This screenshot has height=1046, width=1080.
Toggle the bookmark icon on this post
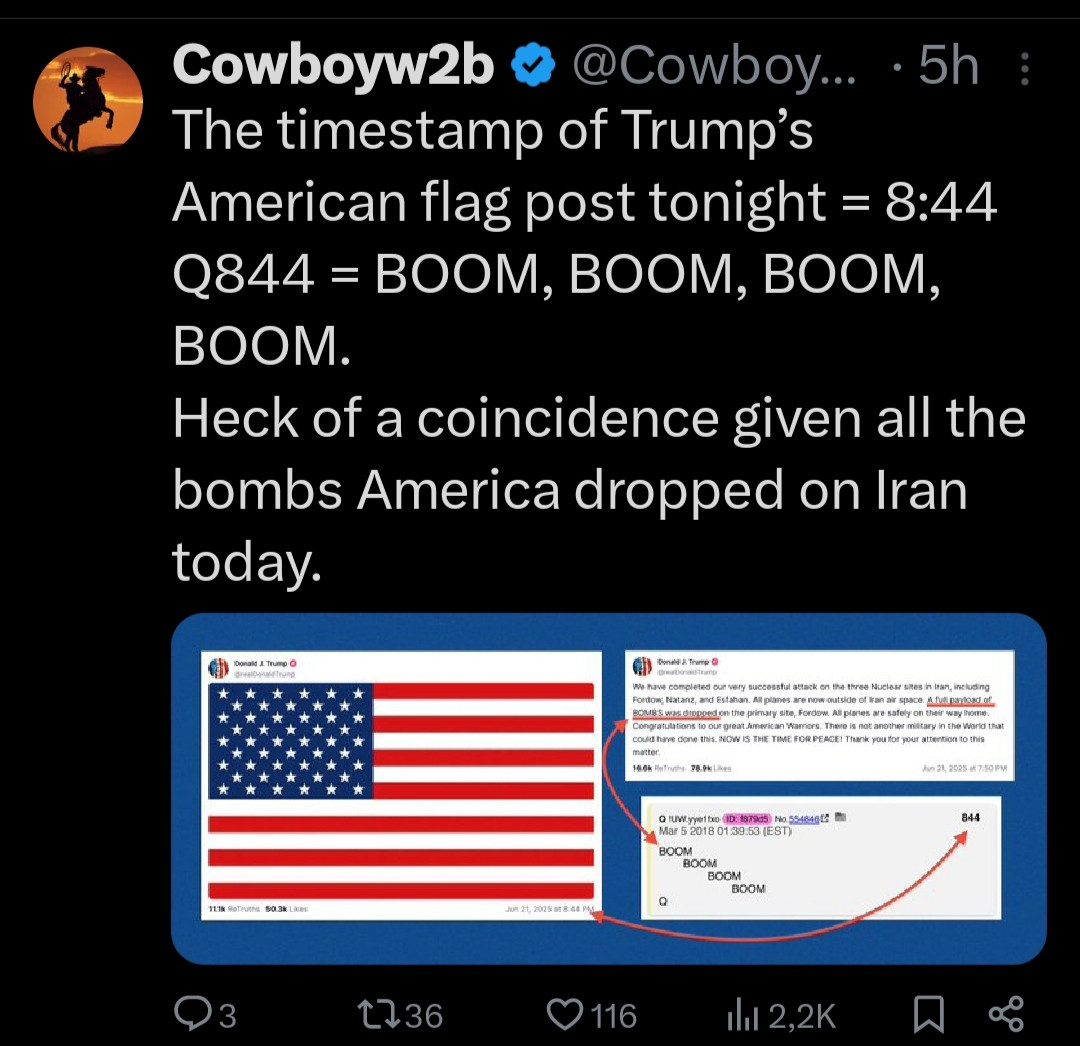(x=928, y=1014)
